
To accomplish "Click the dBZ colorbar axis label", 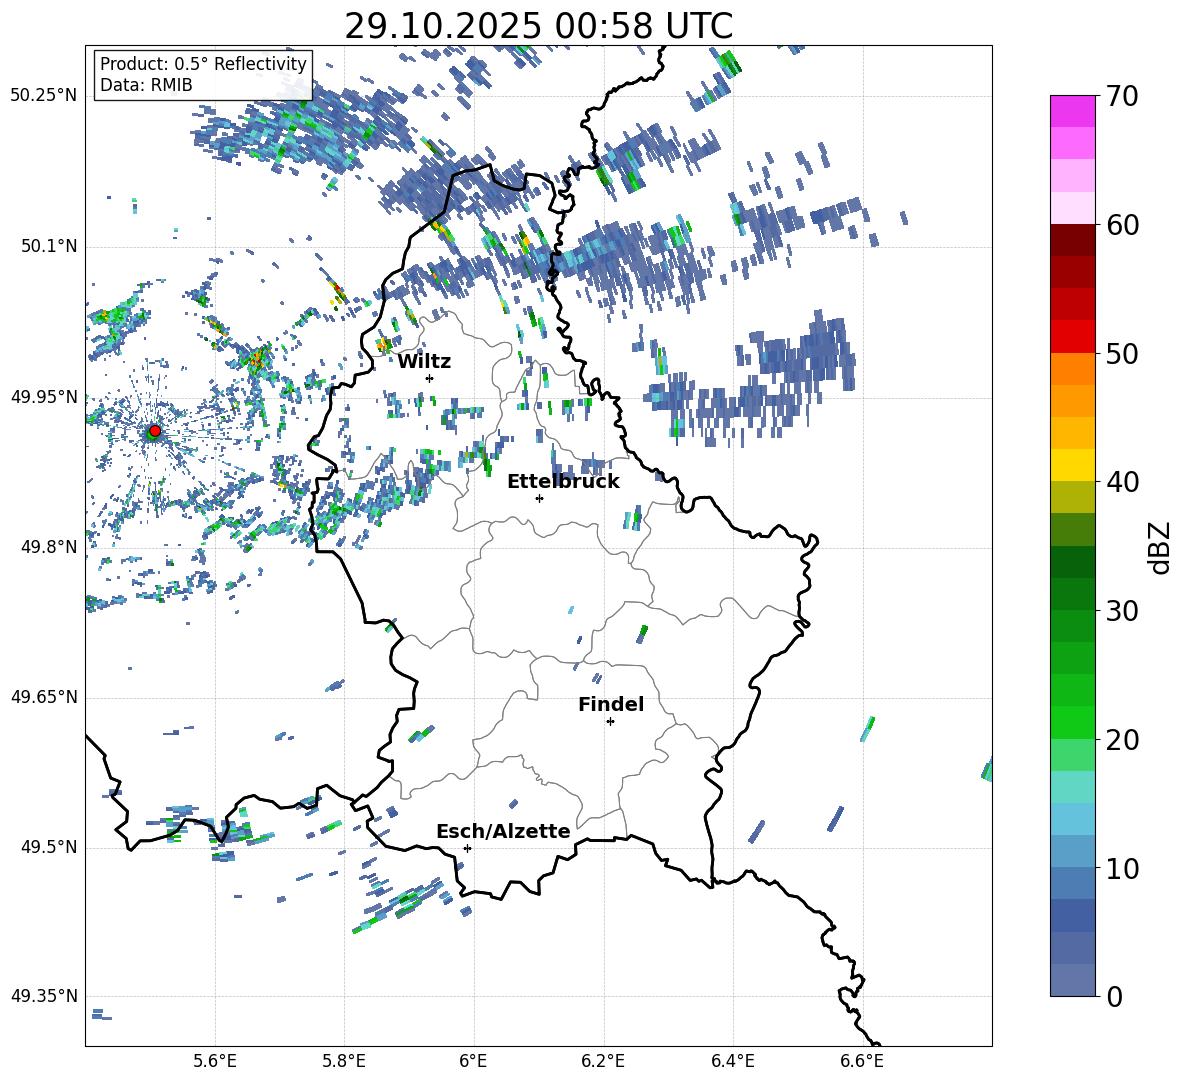I will pyautogui.click(x=1161, y=547).
